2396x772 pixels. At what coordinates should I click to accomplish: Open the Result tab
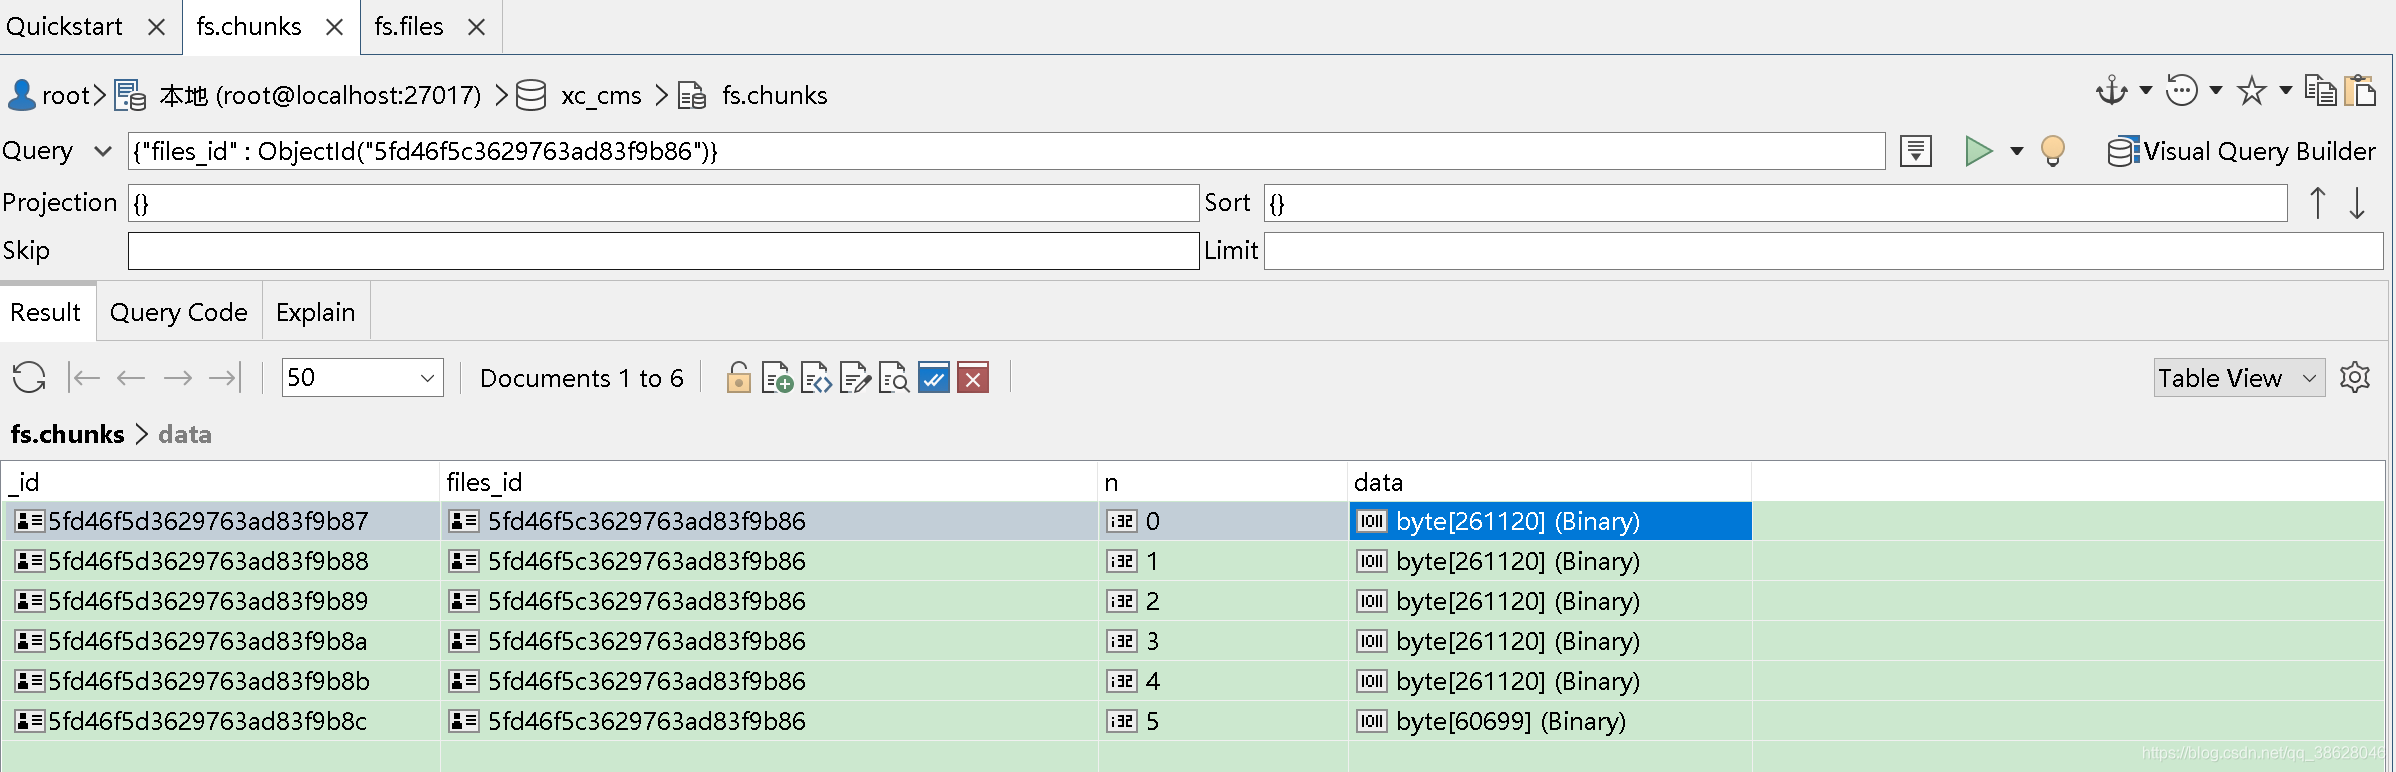coord(46,313)
